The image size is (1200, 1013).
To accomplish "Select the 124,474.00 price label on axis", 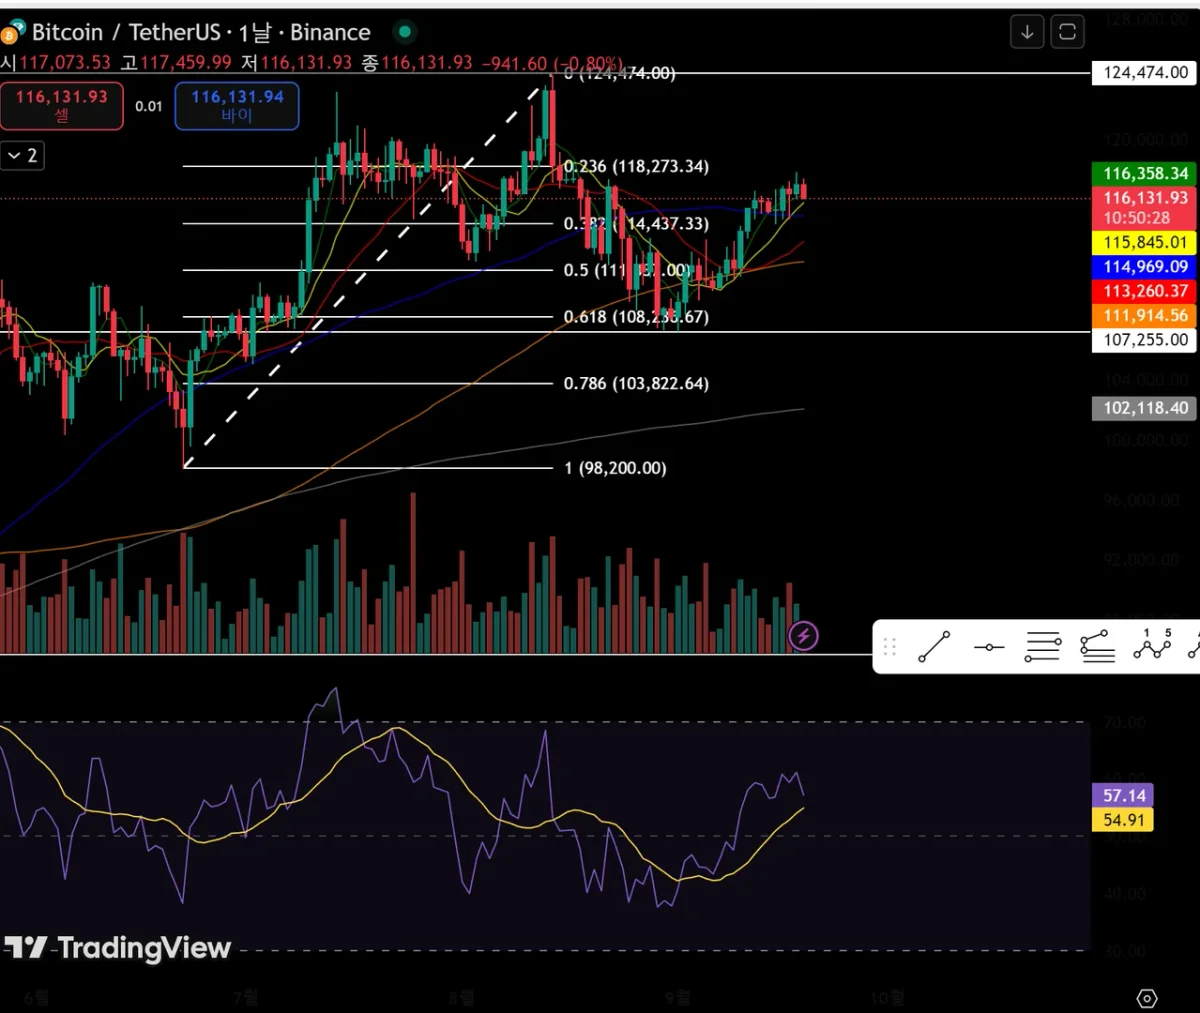I will tap(1146, 72).
